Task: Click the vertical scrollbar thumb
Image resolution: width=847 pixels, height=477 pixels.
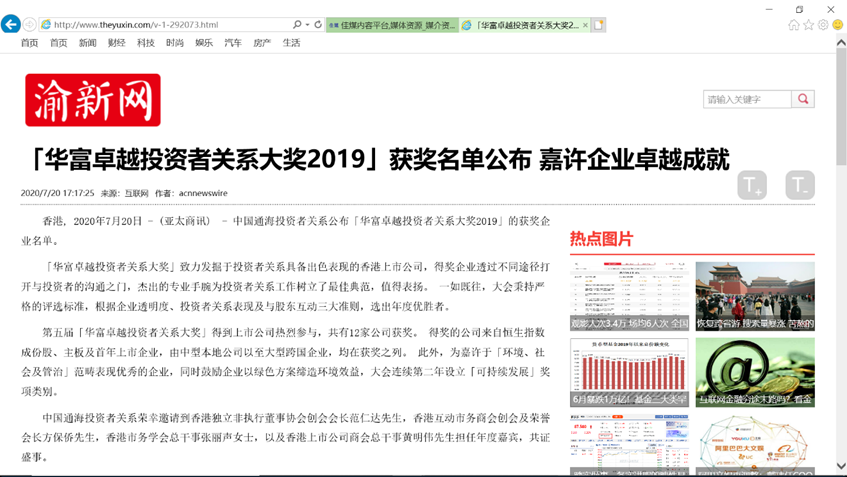Action: pos(841,106)
